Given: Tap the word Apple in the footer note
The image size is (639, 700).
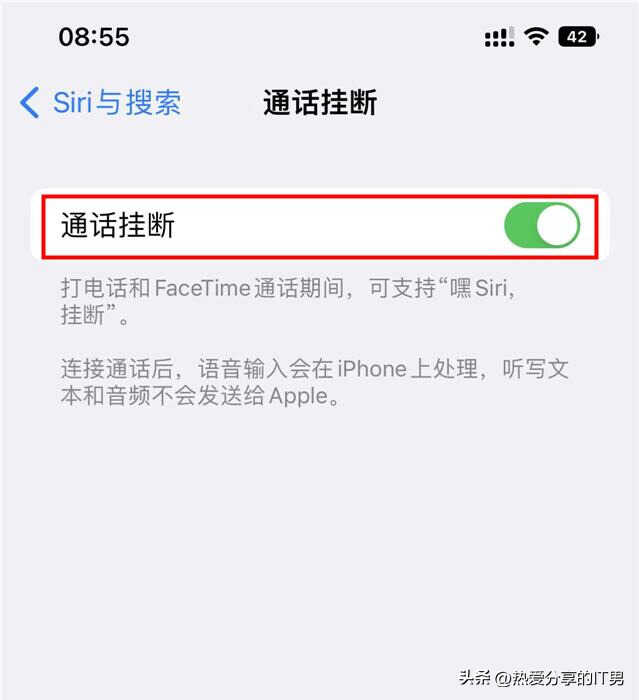Looking at the screenshot, I should pyautogui.click(x=299, y=396).
